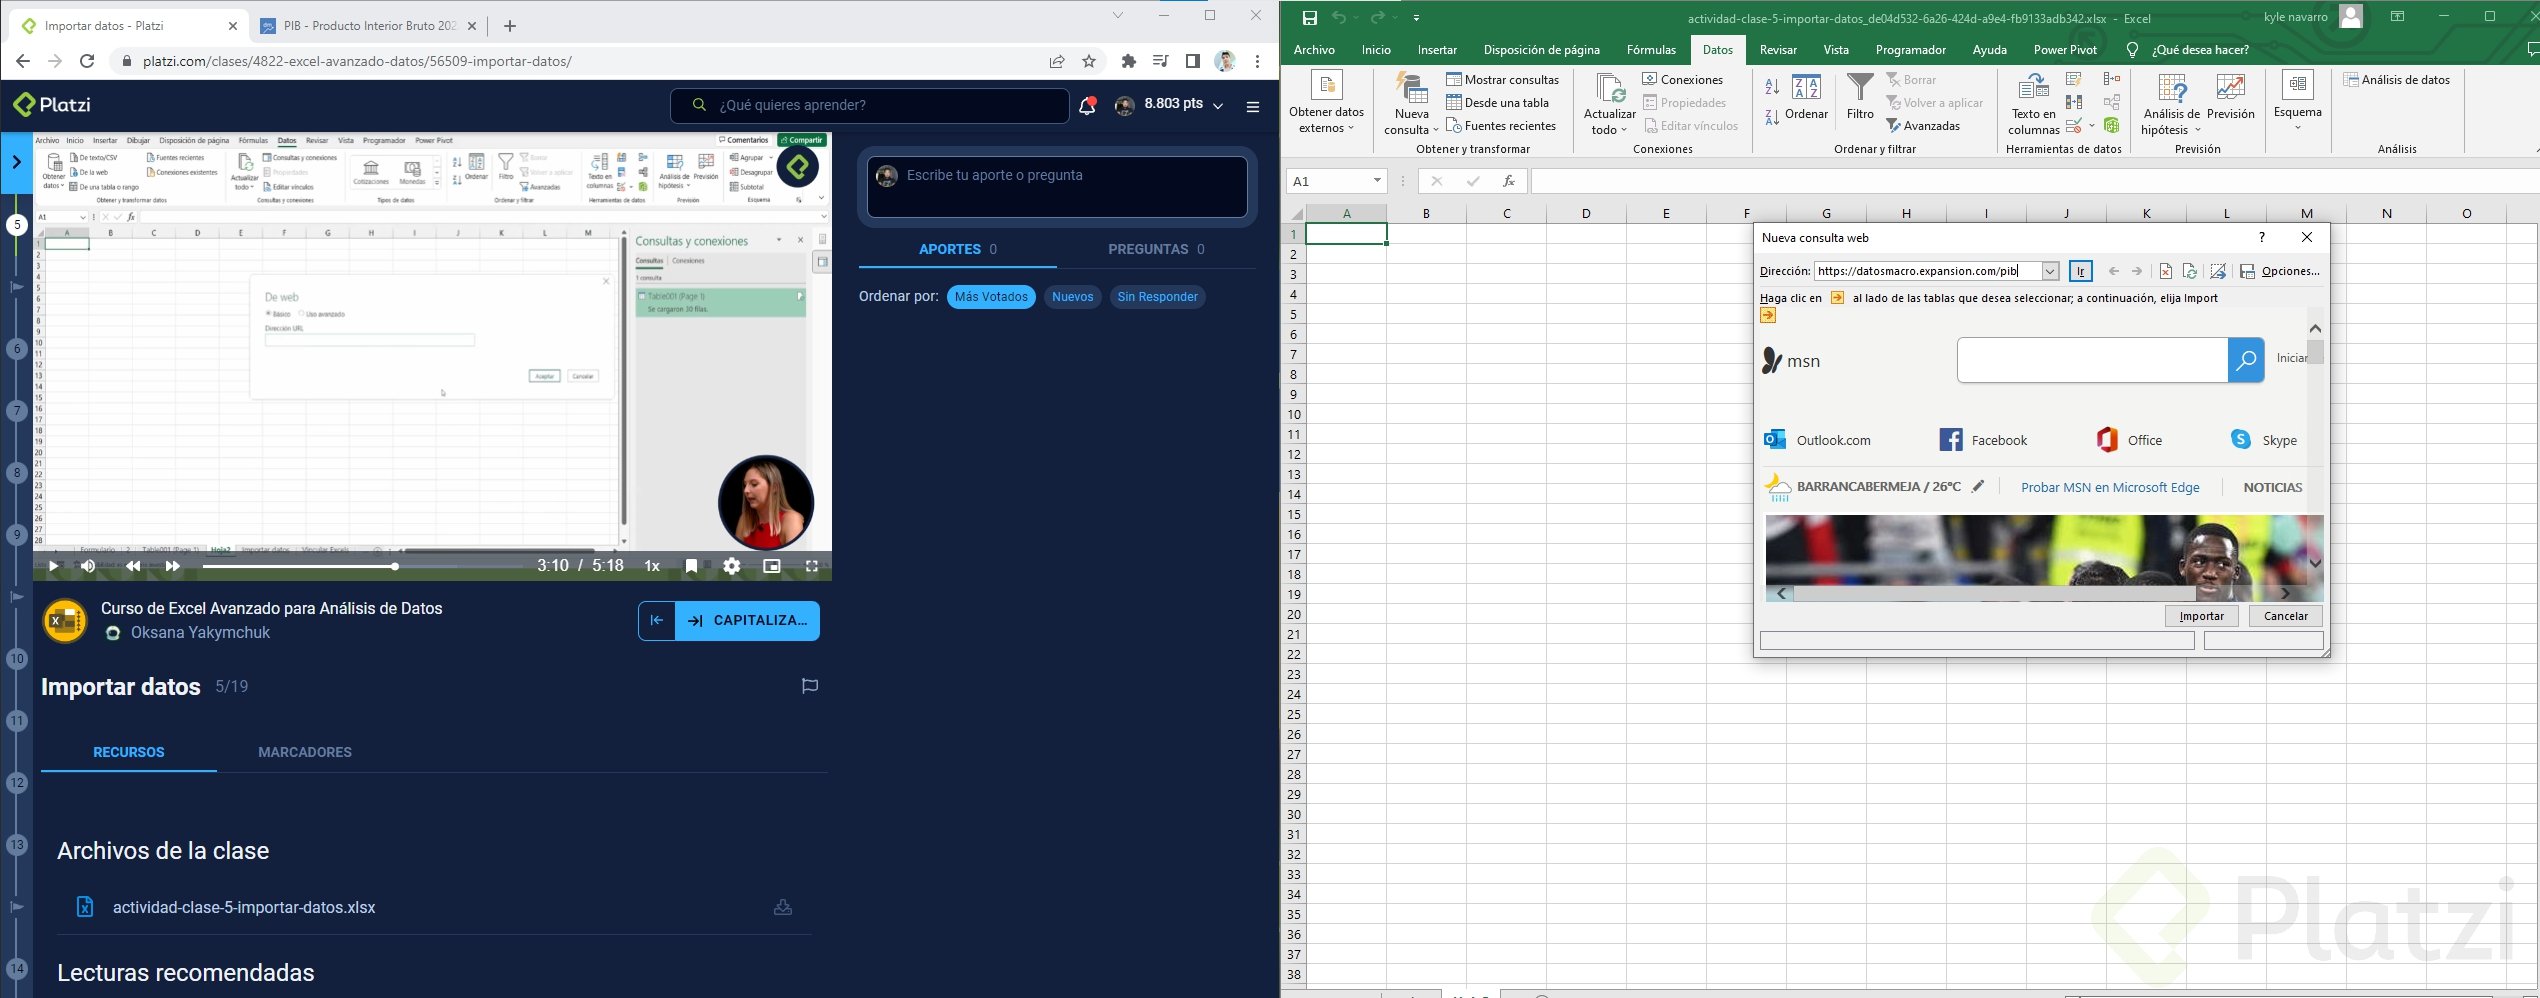Screen dimensions: 2540x998
Task: Sort descending with the Z-A icon
Action: (1772, 117)
